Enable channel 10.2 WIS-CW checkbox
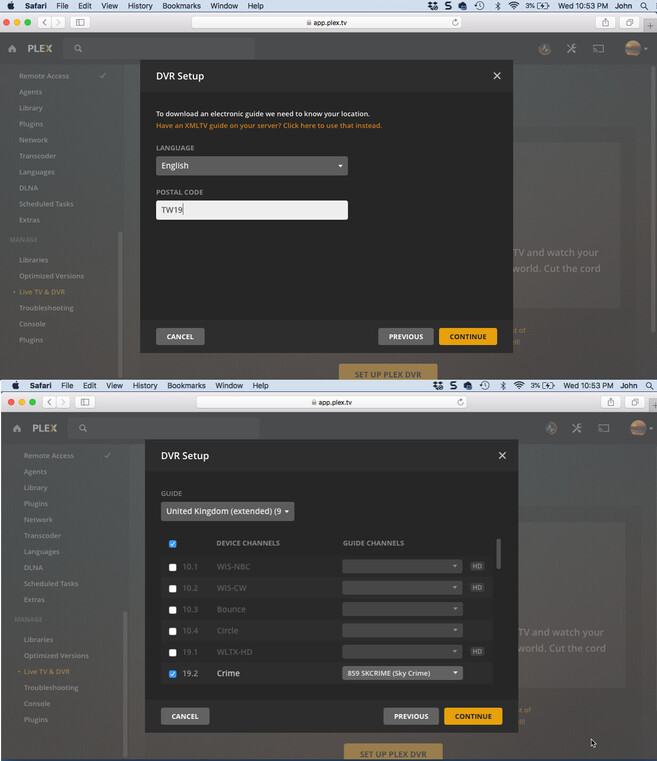The width and height of the screenshot is (657, 761). point(172,588)
